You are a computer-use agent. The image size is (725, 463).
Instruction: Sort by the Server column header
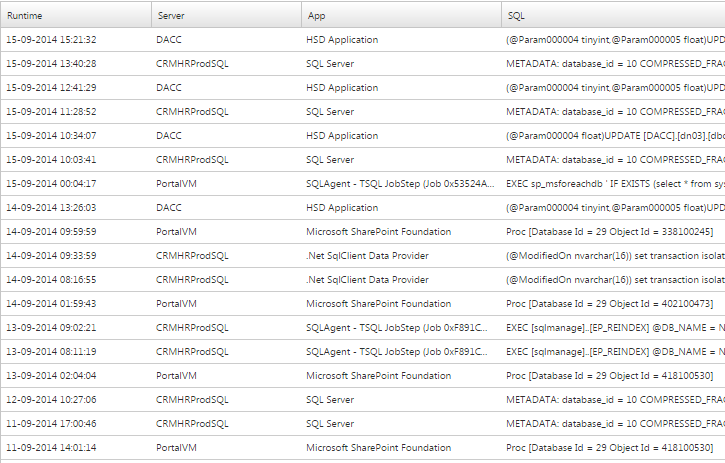pyautogui.click(x=227, y=15)
